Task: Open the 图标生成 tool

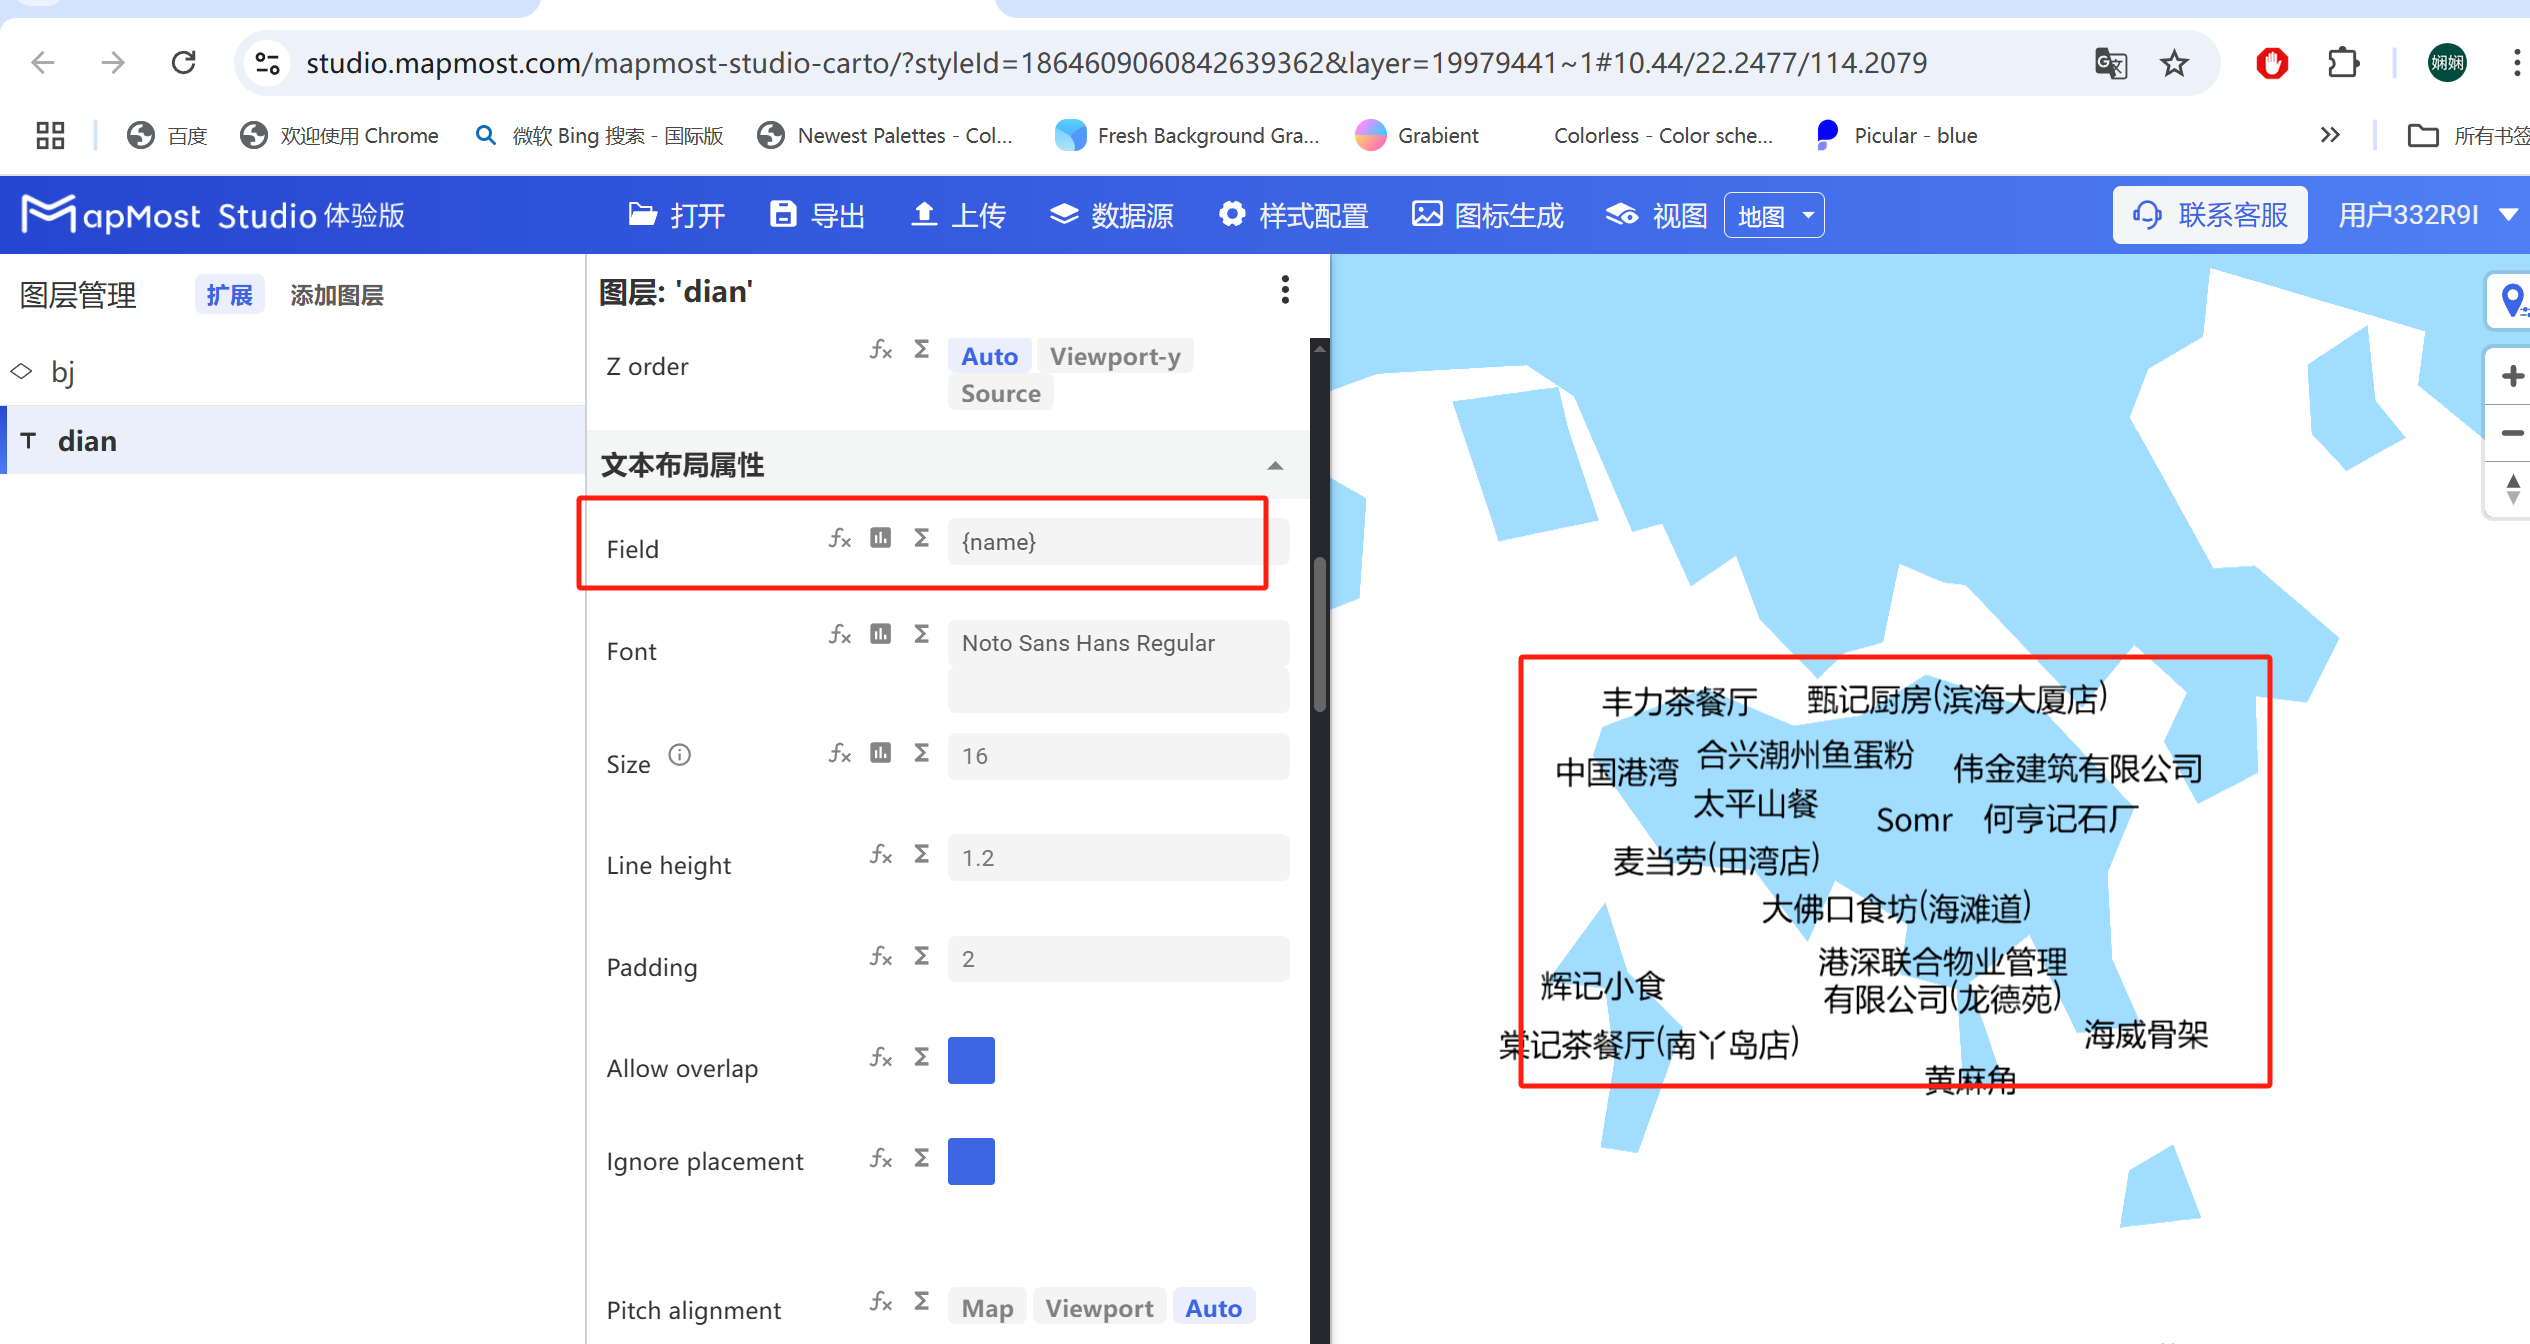Action: coord(1487,214)
